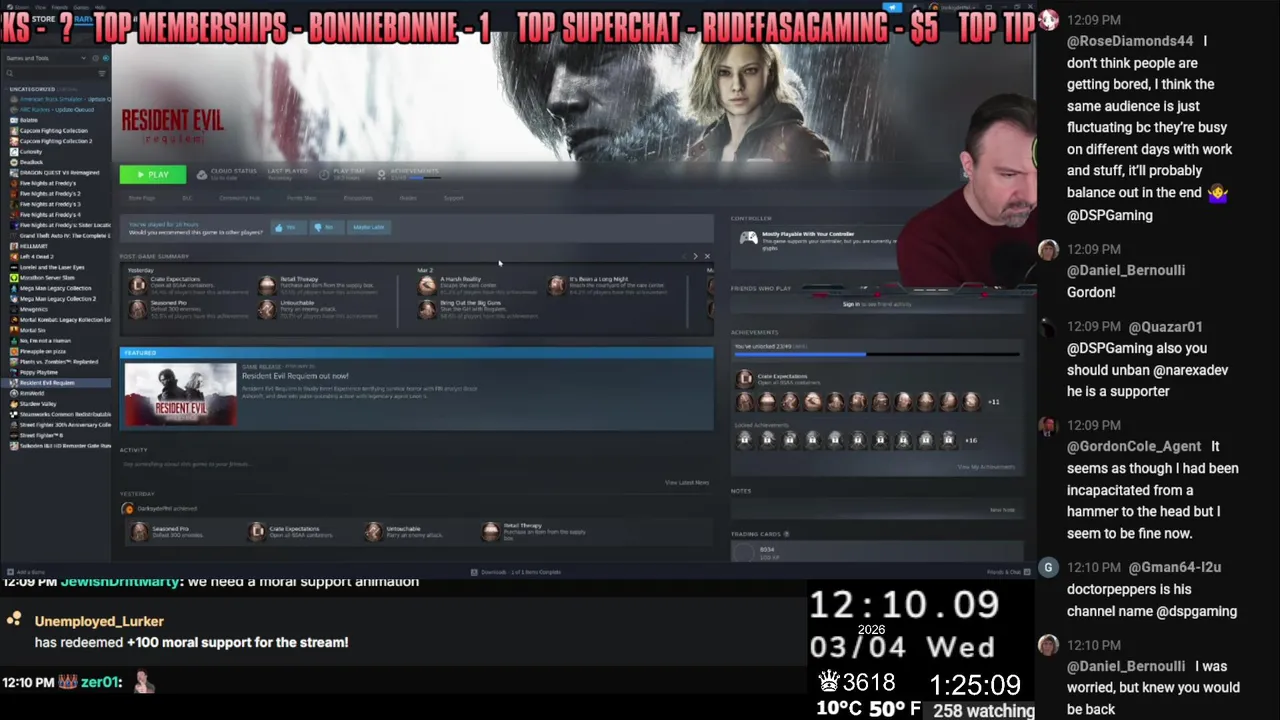Click the library search field
The height and width of the screenshot is (720, 1280).
pyautogui.click(x=50, y=73)
